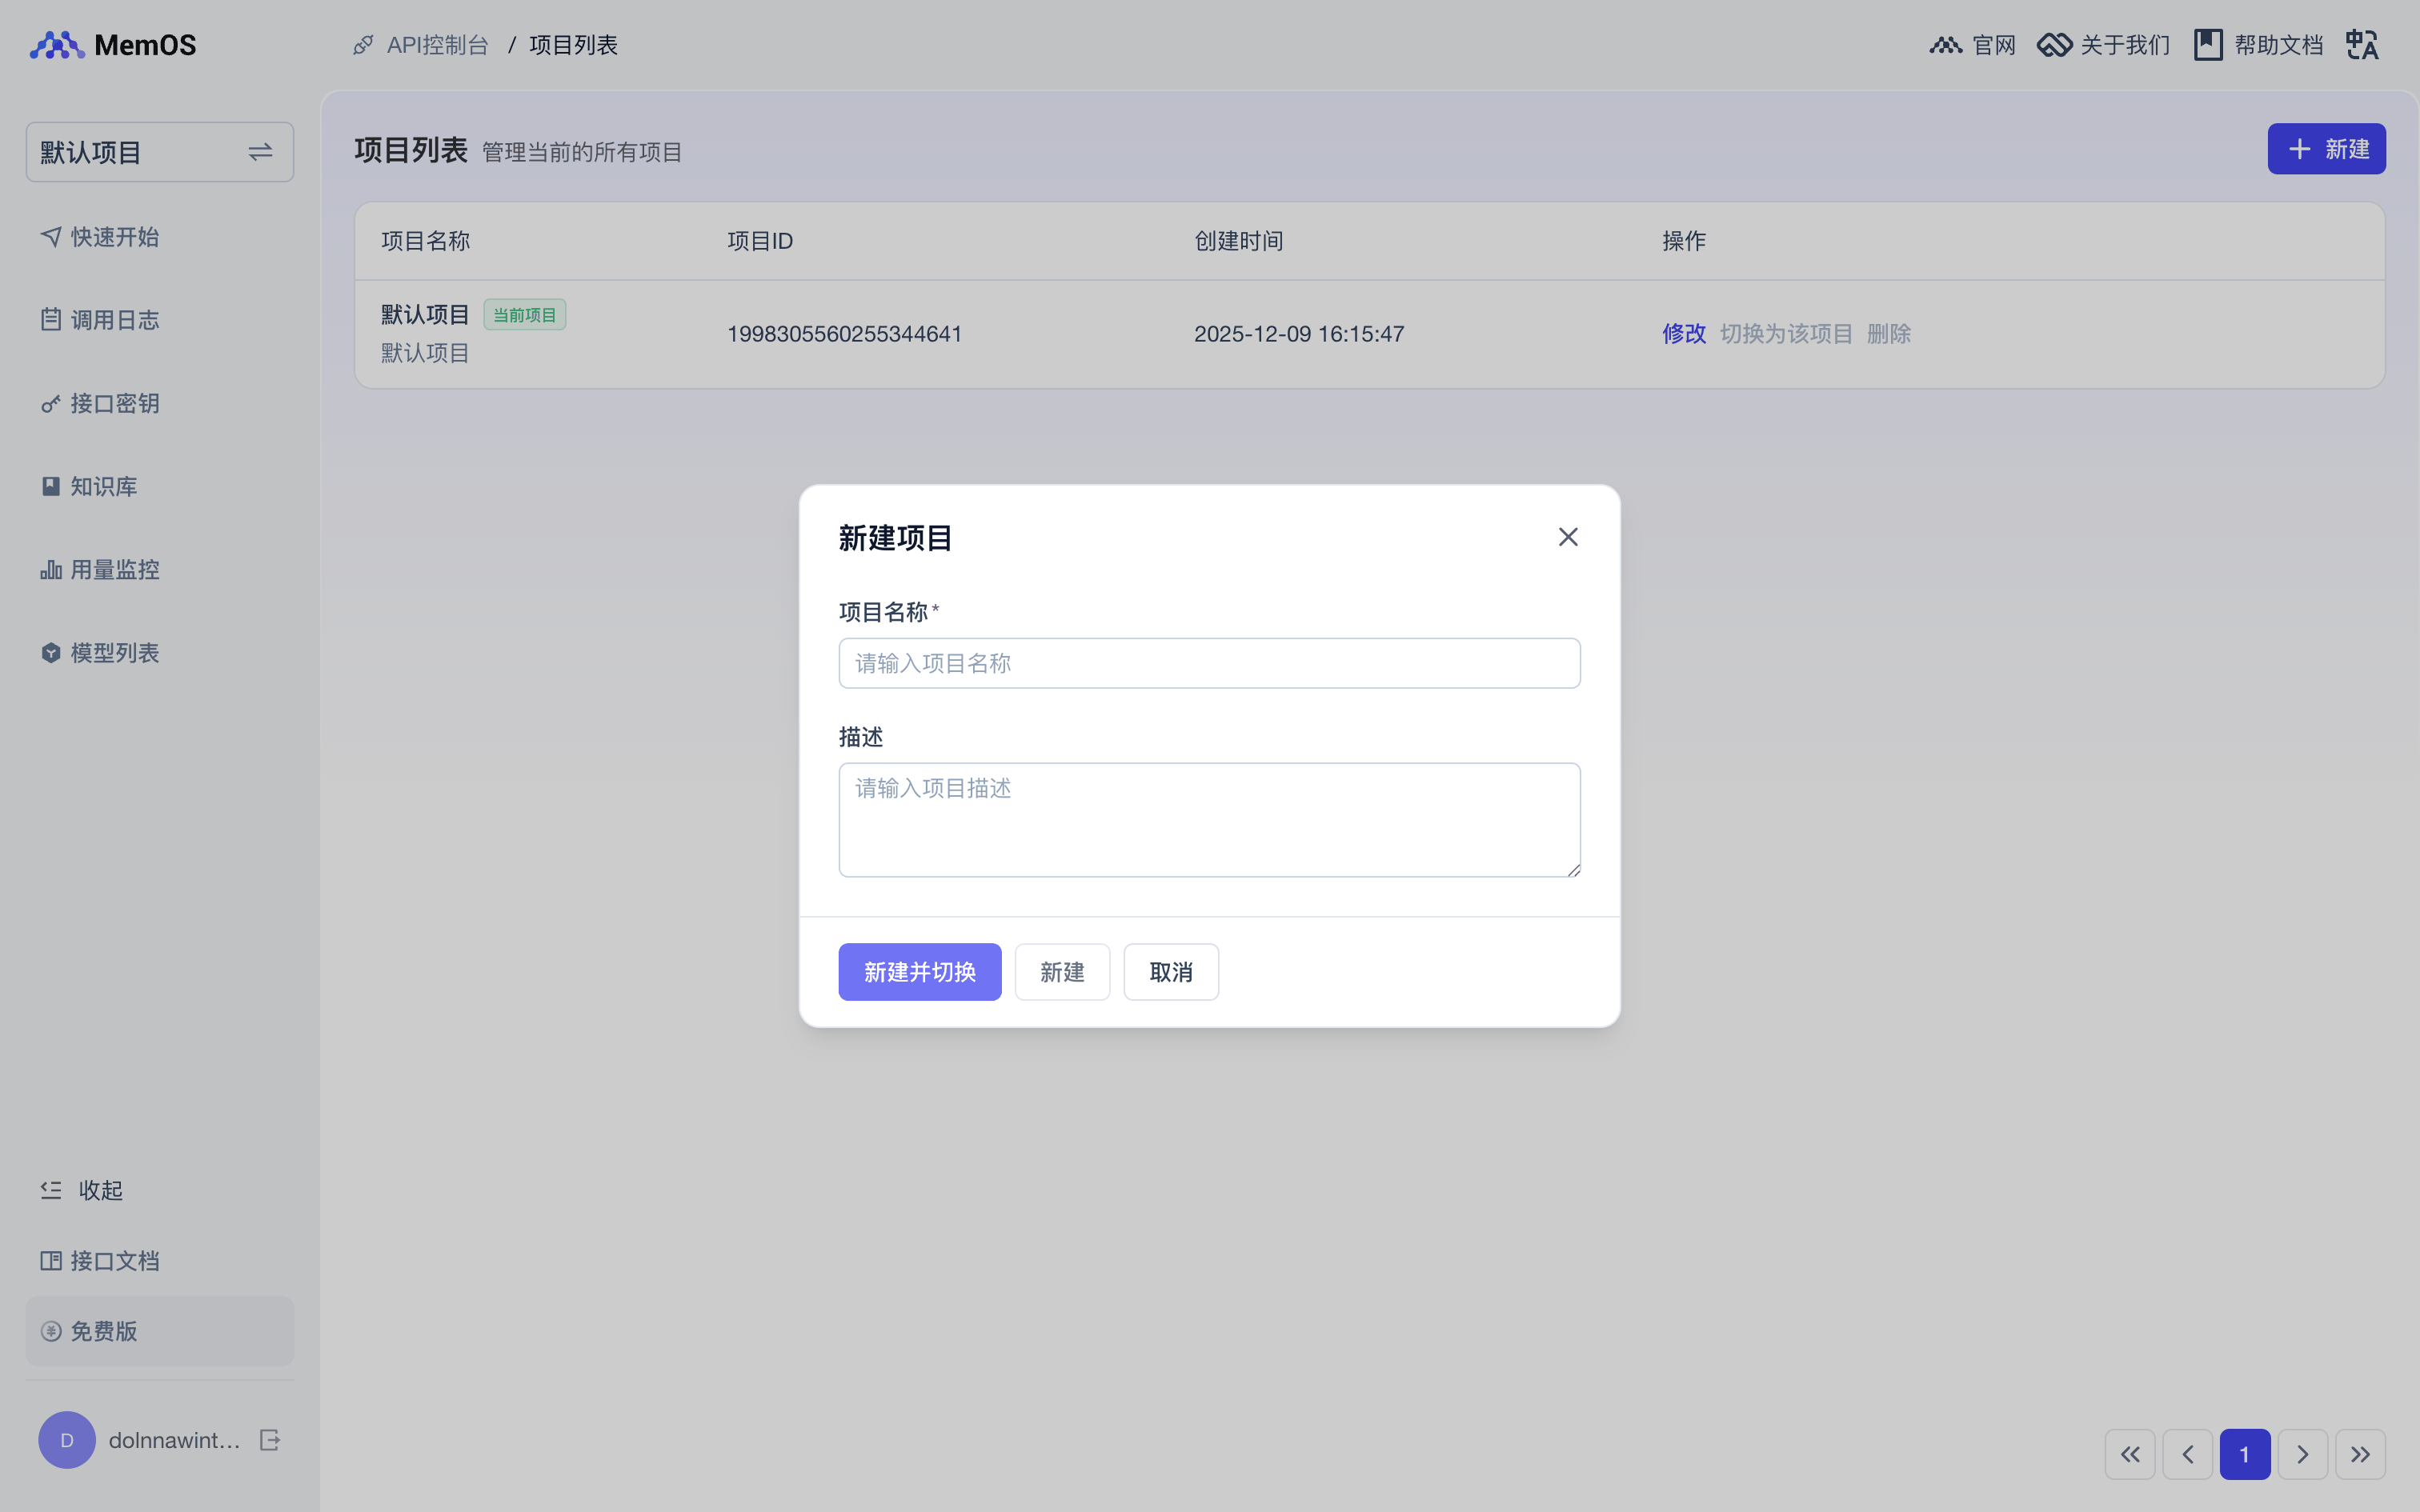Image resolution: width=2420 pixels, height=1512 pixels.
Task: Go to the next page arrow
Action: [x=2302, y=1454]
